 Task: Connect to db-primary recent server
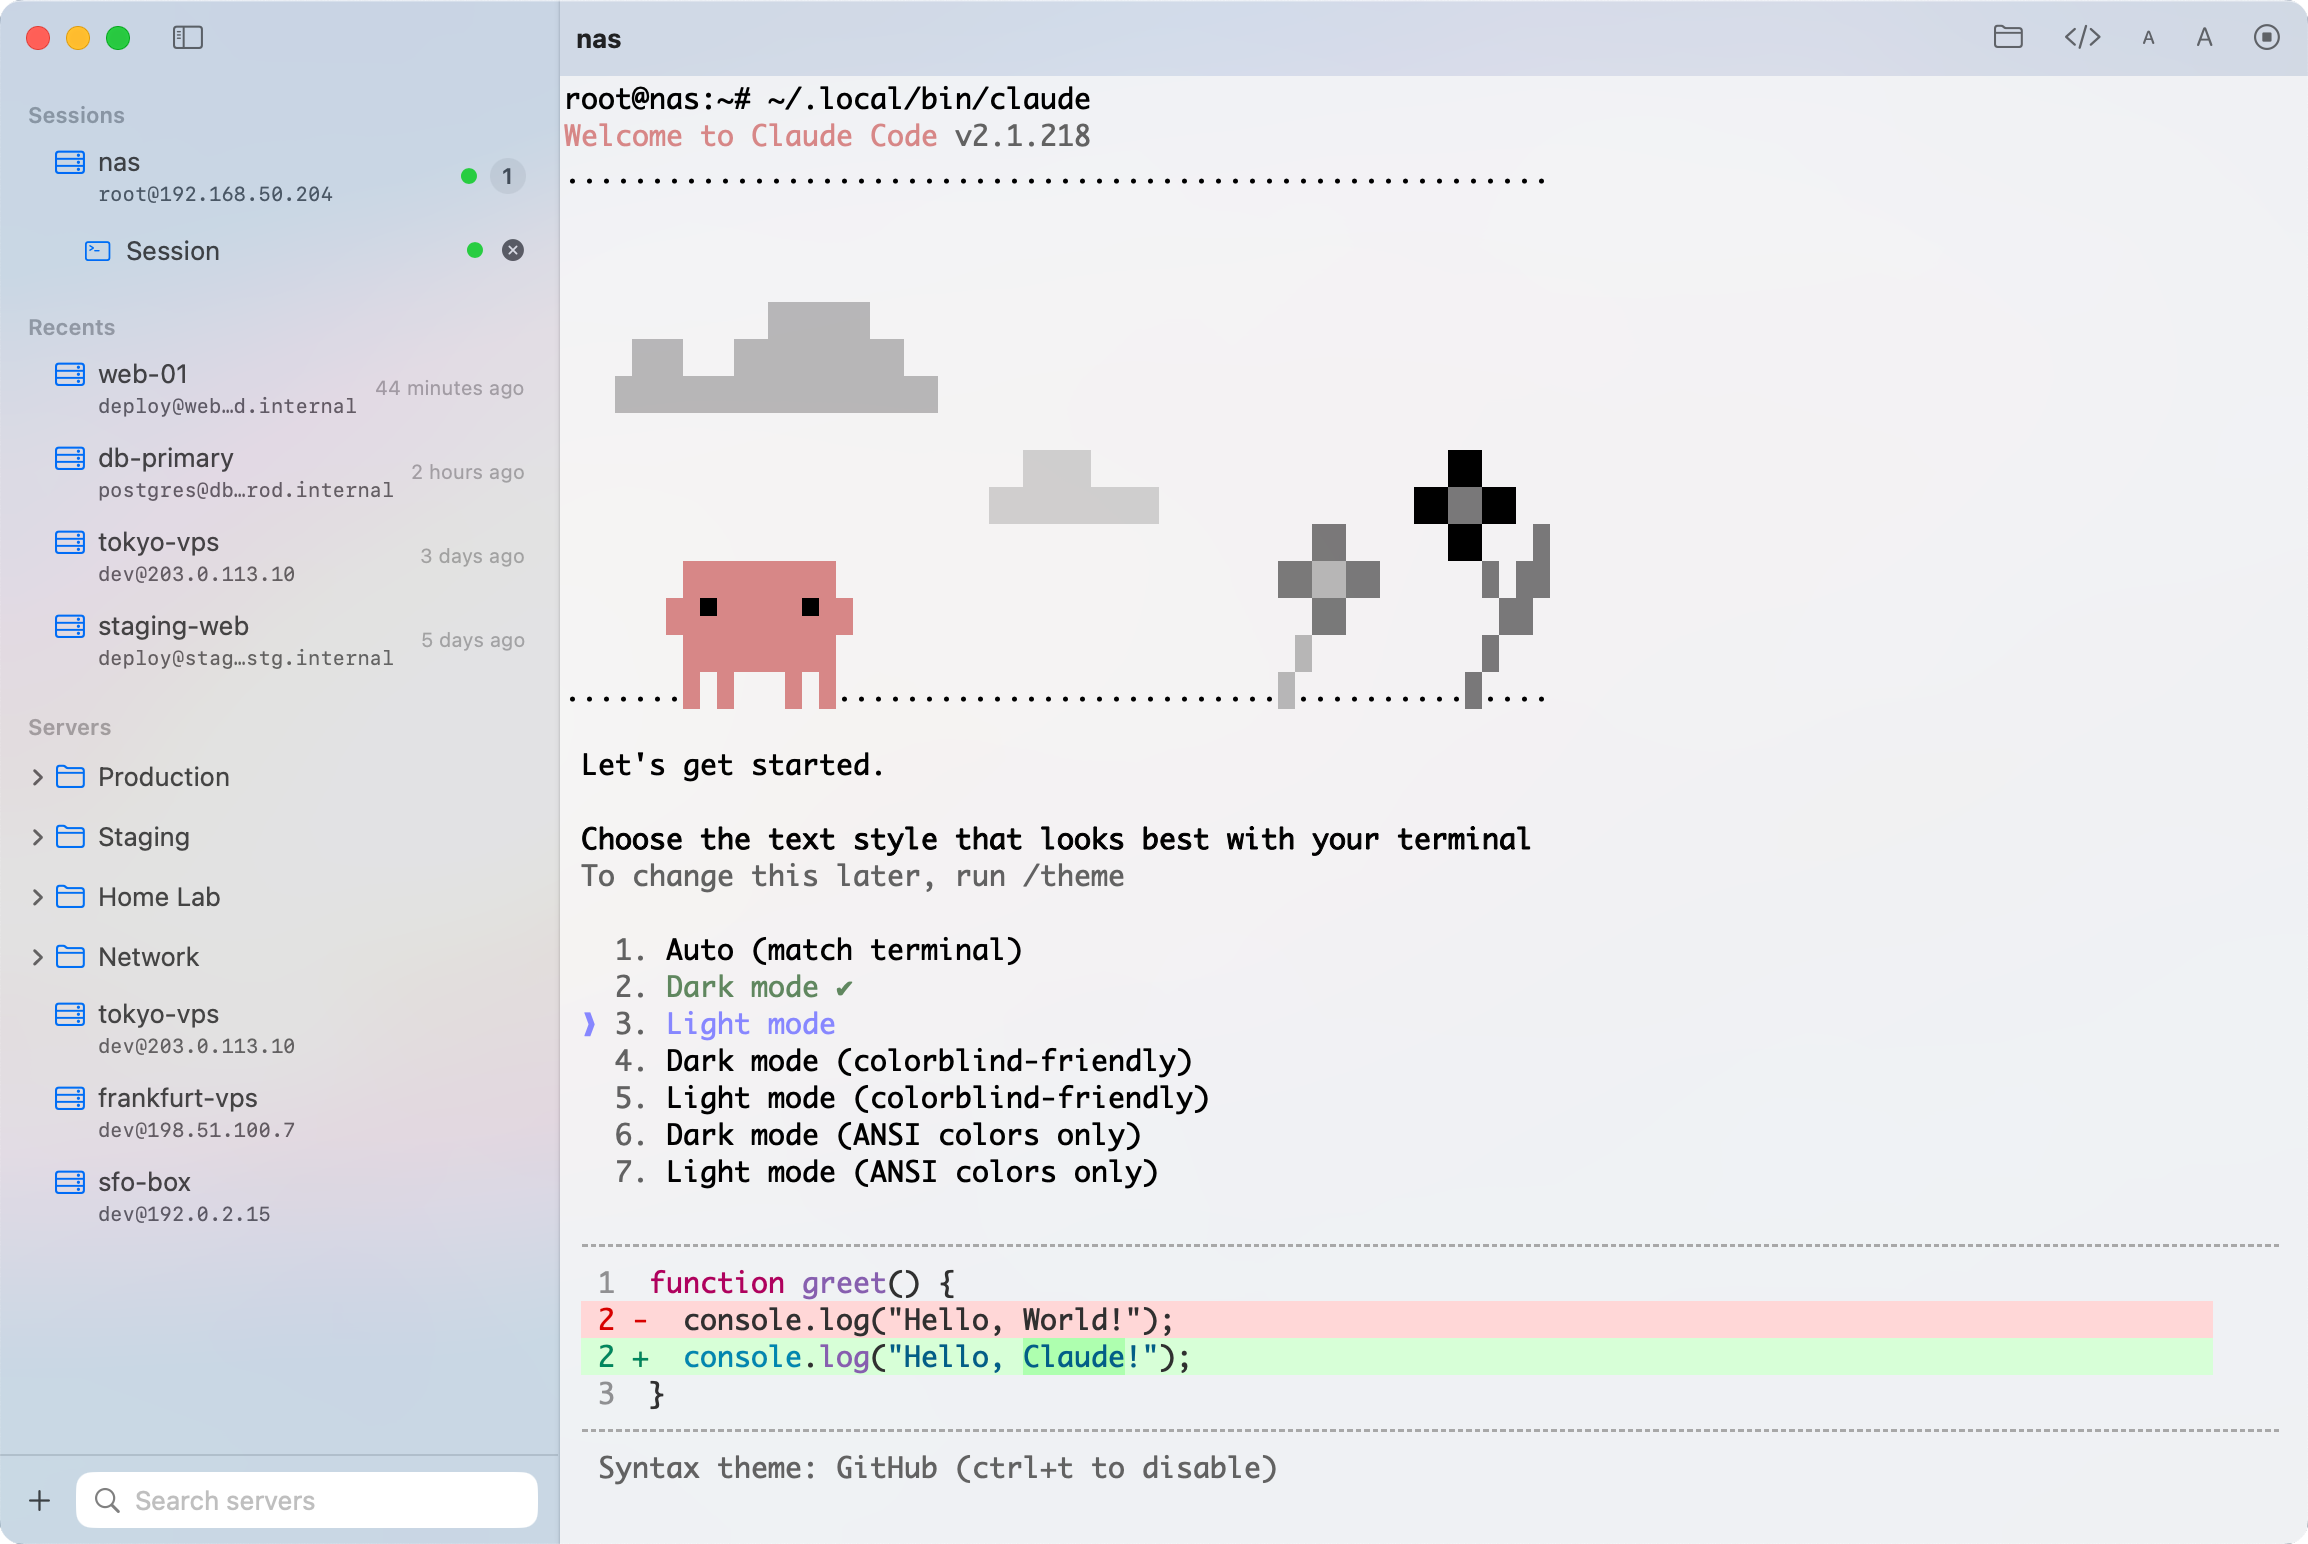tap(280, 473)
